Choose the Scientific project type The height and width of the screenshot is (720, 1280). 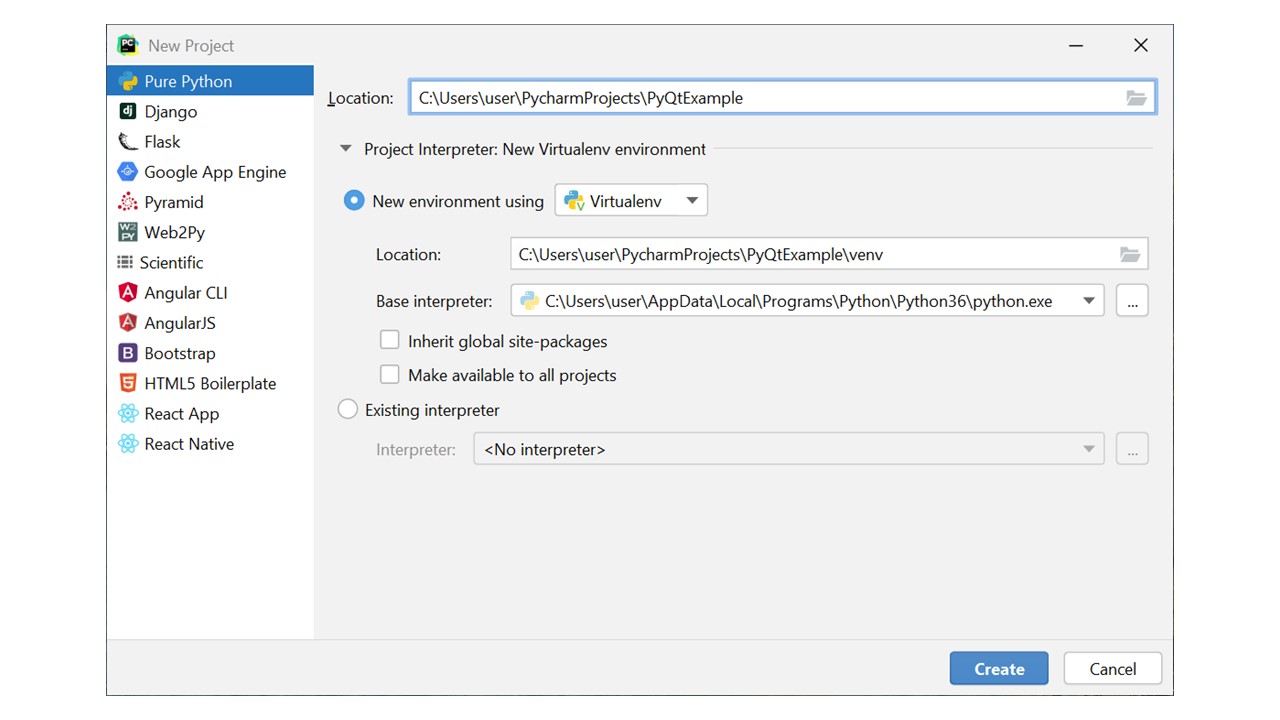click(171, 262)
